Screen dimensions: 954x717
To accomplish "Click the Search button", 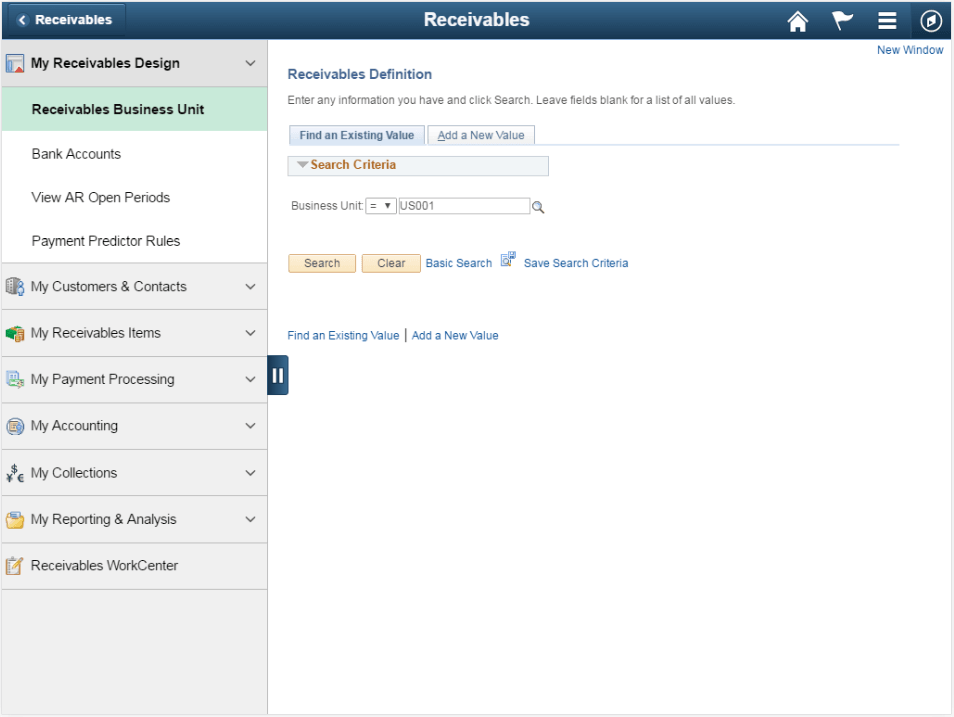I will click(x=321, y=263).
